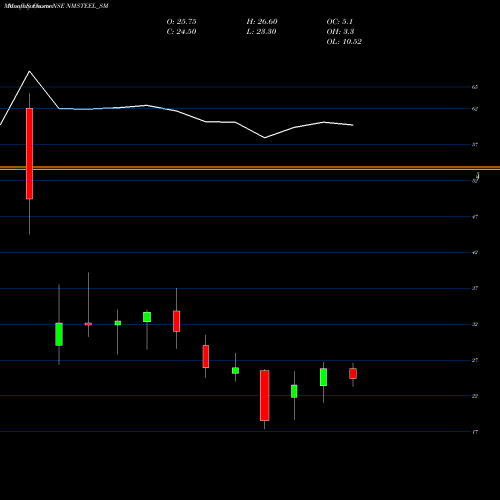Select the high value H: 26.60
Image resolution: width=500 pixels, height=500 pixels.
coord(262,22)
